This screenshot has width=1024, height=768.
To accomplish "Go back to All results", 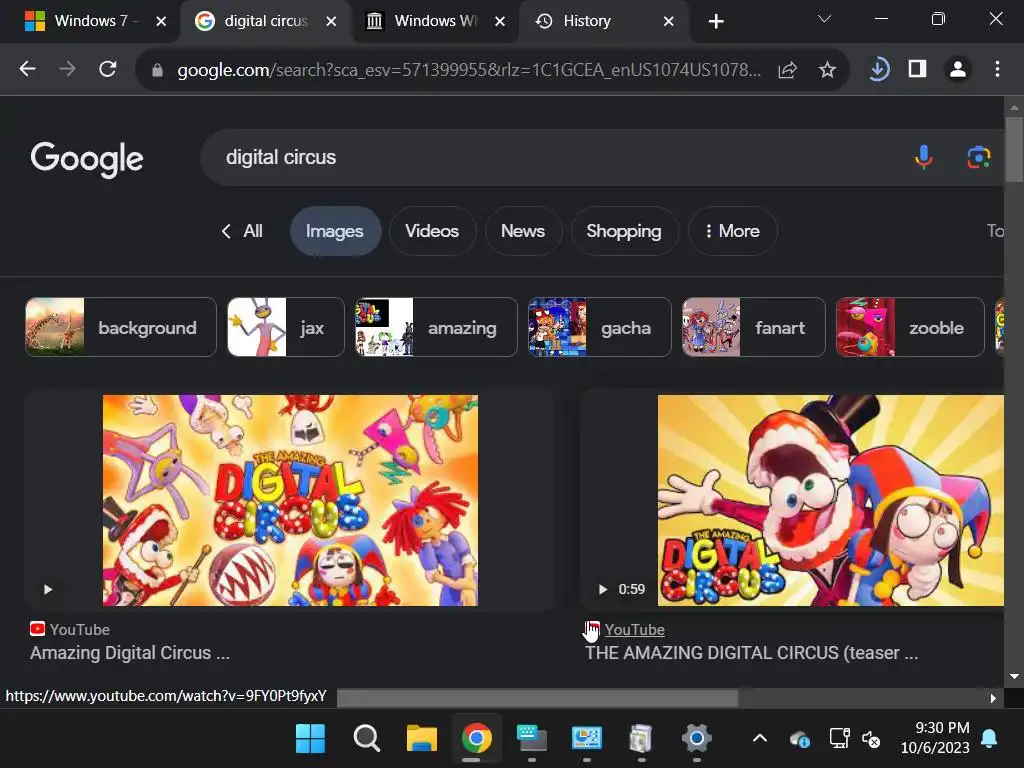I will pos(242,231).
